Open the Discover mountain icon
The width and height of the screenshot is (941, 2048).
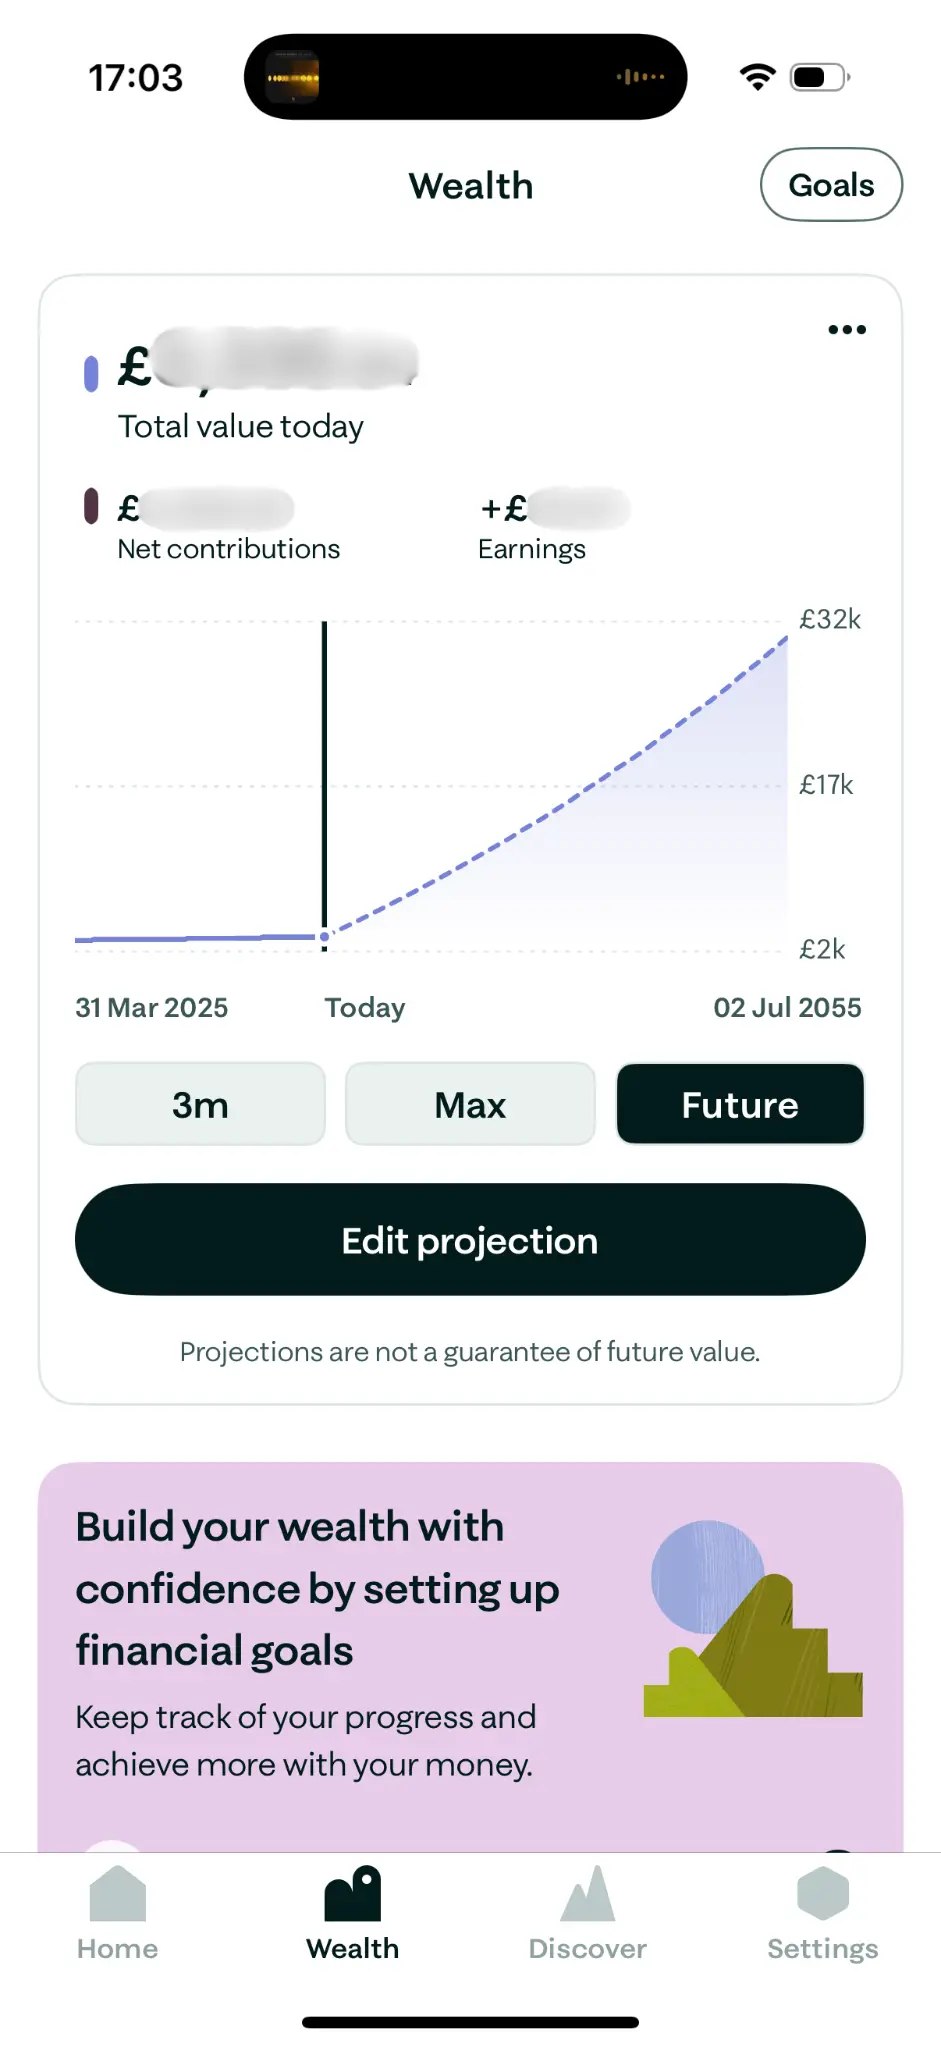point(588,1894)
